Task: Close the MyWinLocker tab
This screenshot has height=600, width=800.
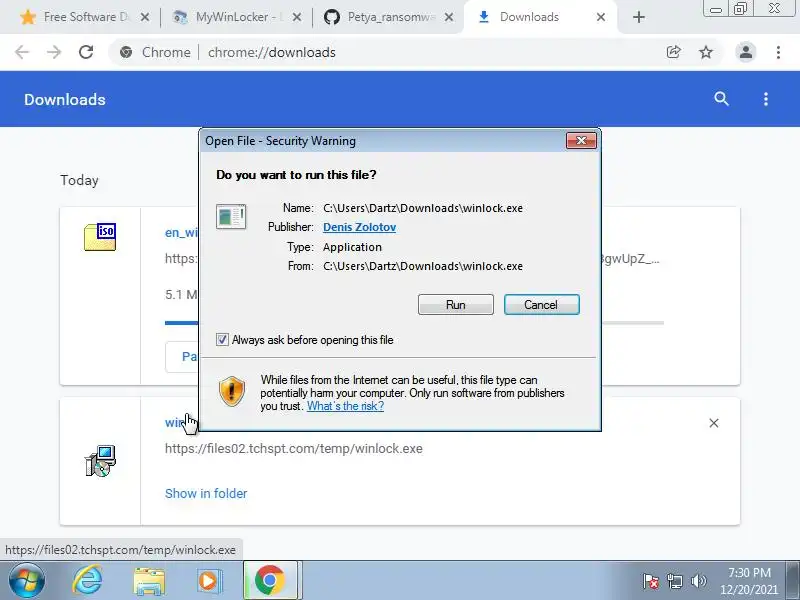Action: (297, 17)
